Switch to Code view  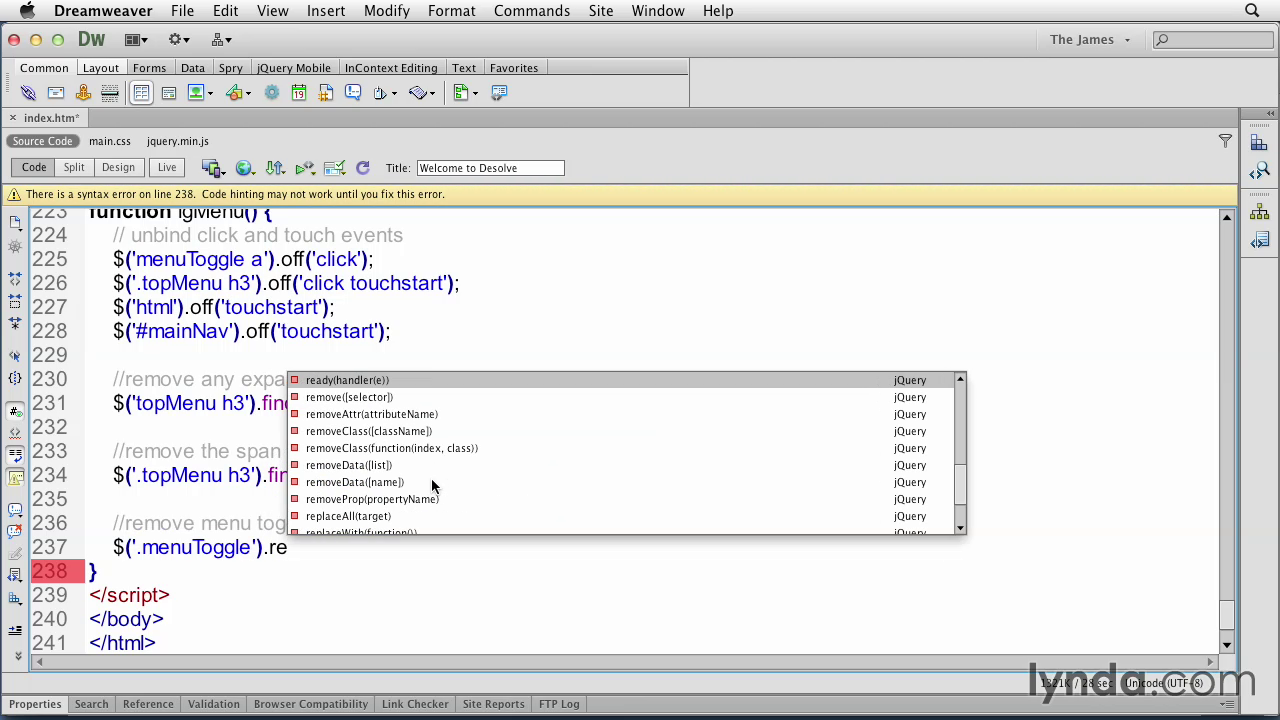pos(34,167)
